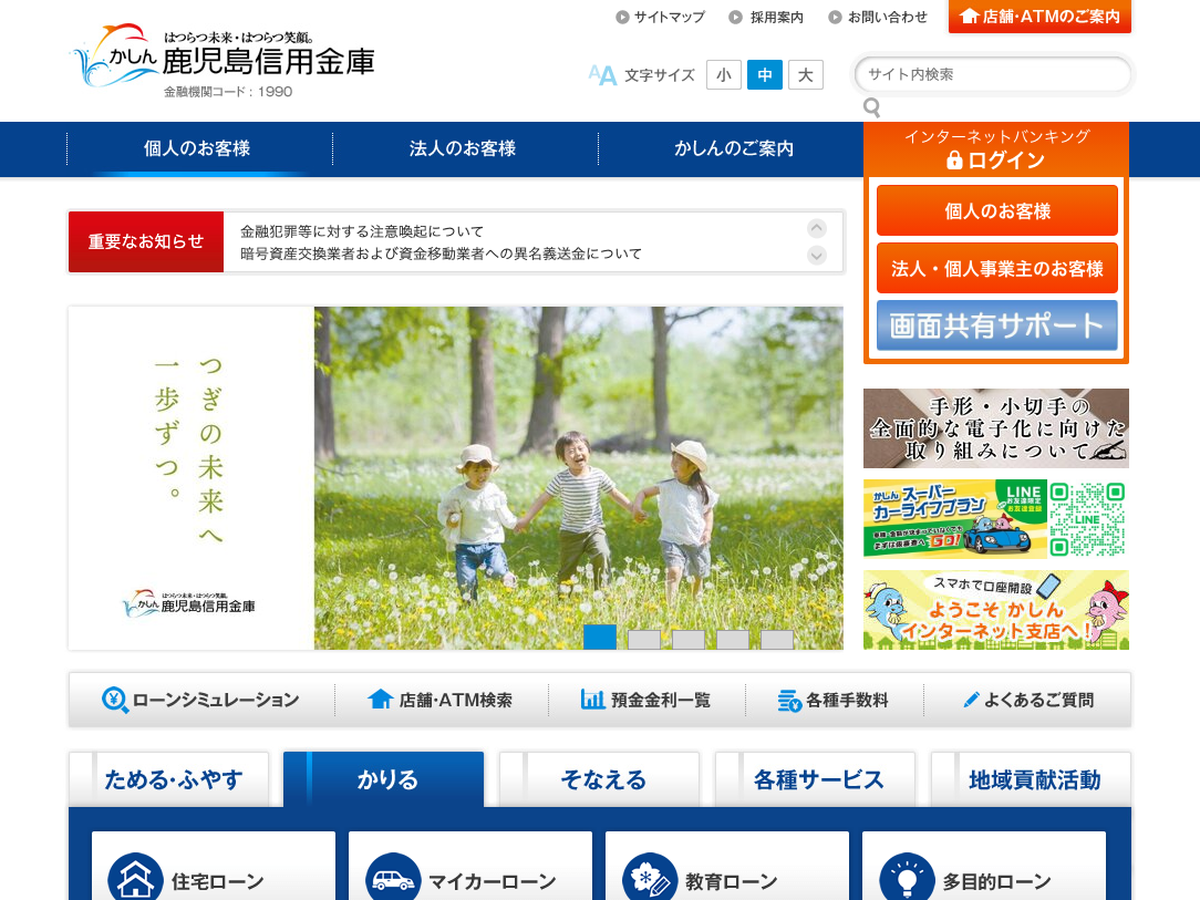Select the second carousel slide indicator
1200x900 pixels.
(644, 640)
